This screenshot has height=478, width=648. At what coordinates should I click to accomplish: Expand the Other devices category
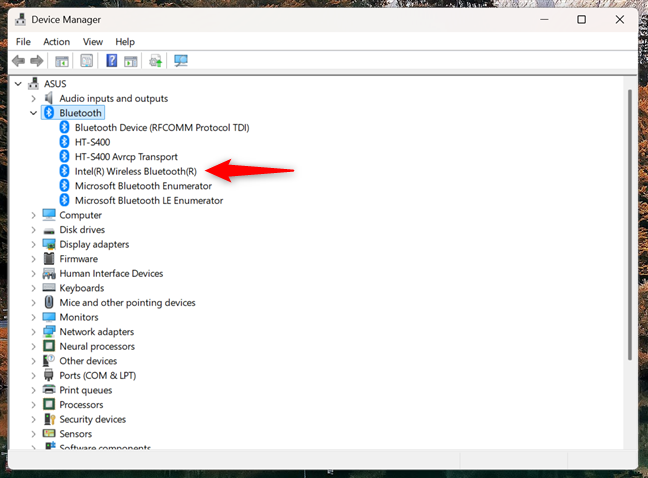[x=33, y=361]
